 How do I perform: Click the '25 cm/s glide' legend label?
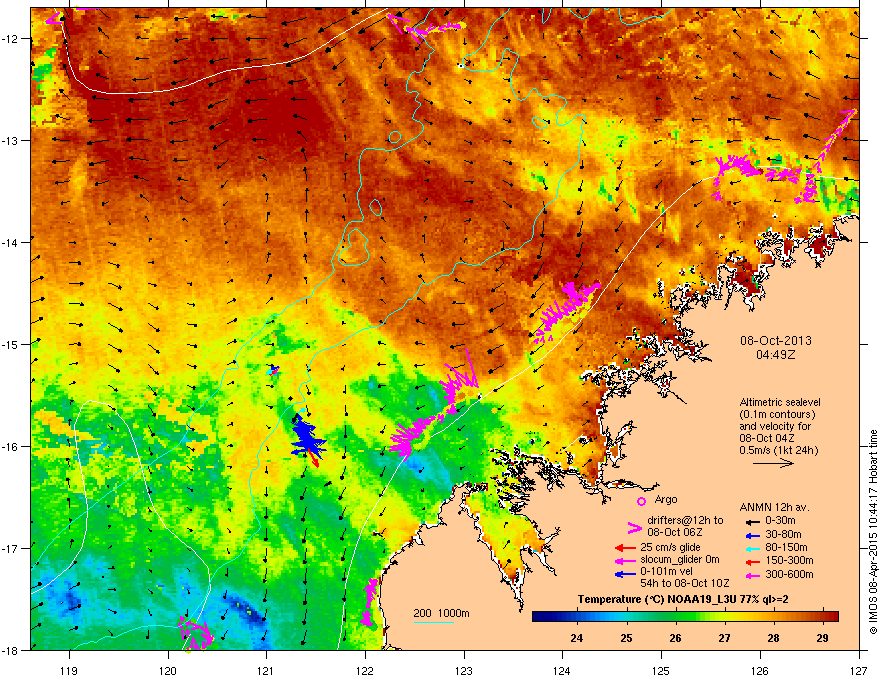[x=670, y=547]
